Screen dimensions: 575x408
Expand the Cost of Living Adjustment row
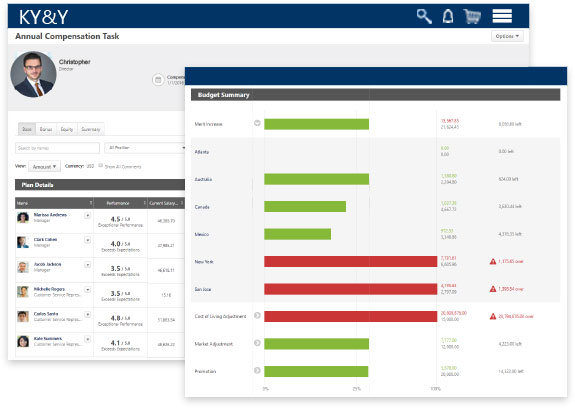coord(257,315)
